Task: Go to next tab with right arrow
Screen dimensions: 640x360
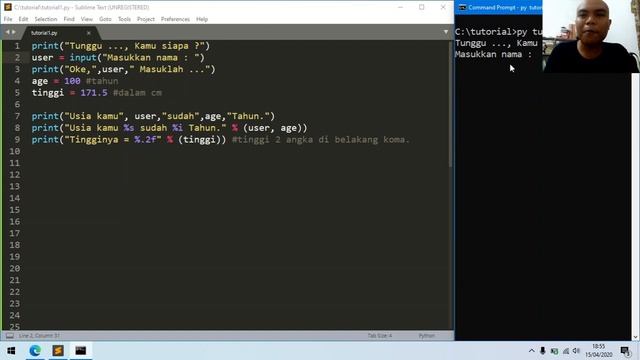Action: tap(13, 32)
